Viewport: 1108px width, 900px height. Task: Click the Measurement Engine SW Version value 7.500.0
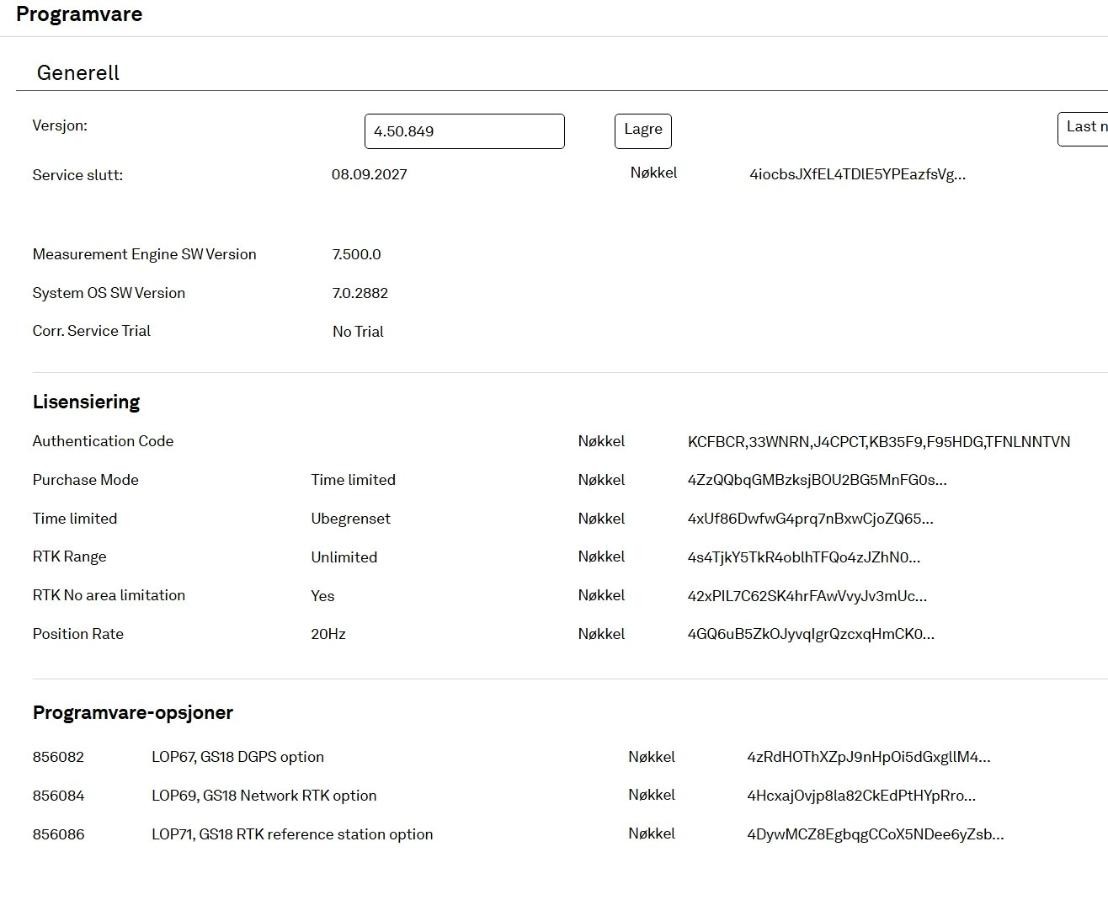tap(356, 254)
